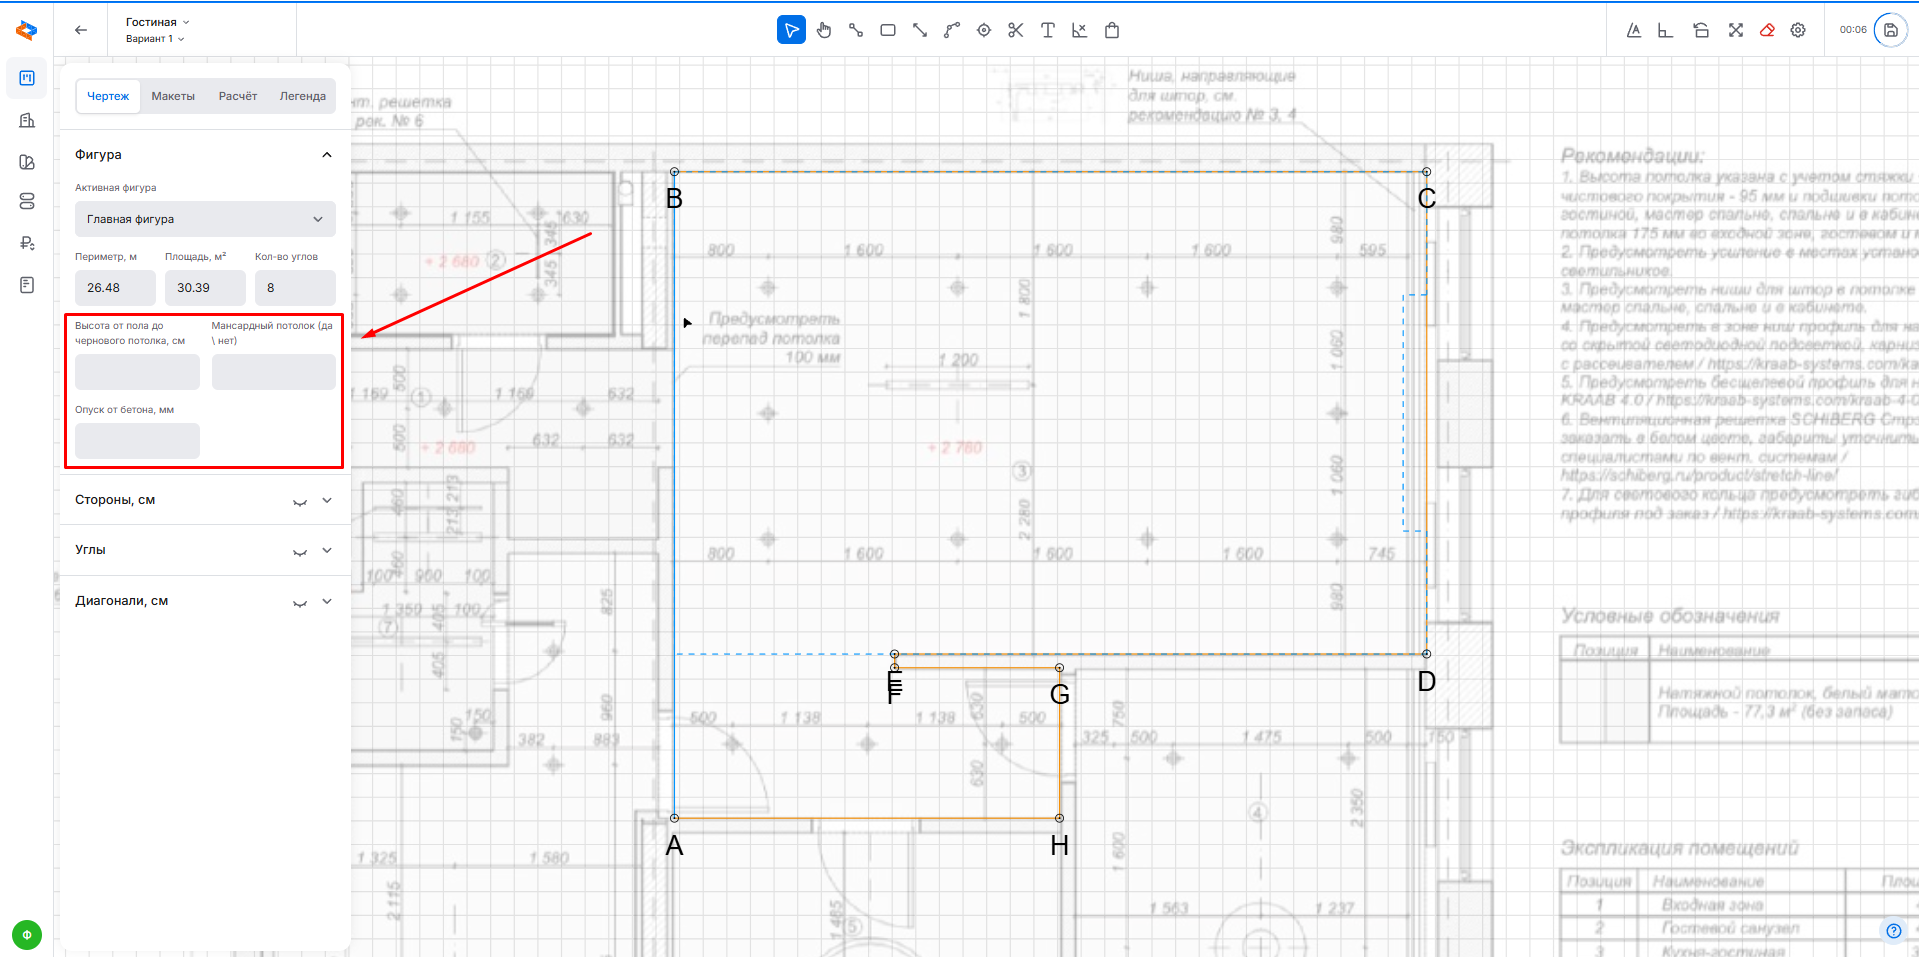
Task: Select the text tool
Action: (x=1047, y=30)
